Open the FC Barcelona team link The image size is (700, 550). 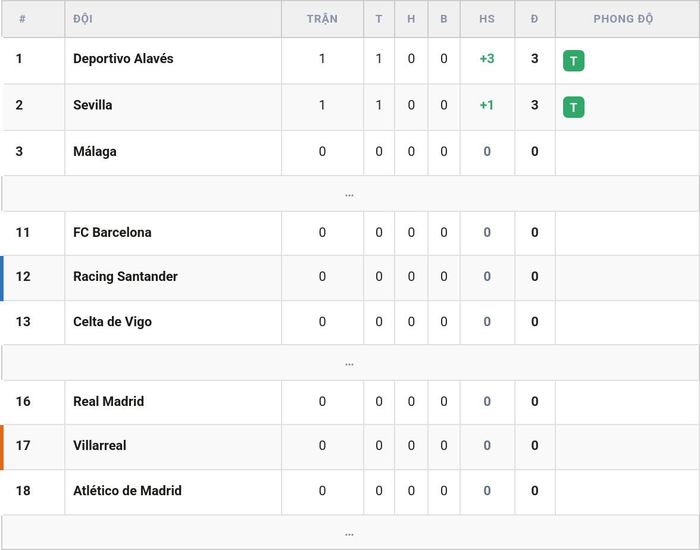(112, 232)
